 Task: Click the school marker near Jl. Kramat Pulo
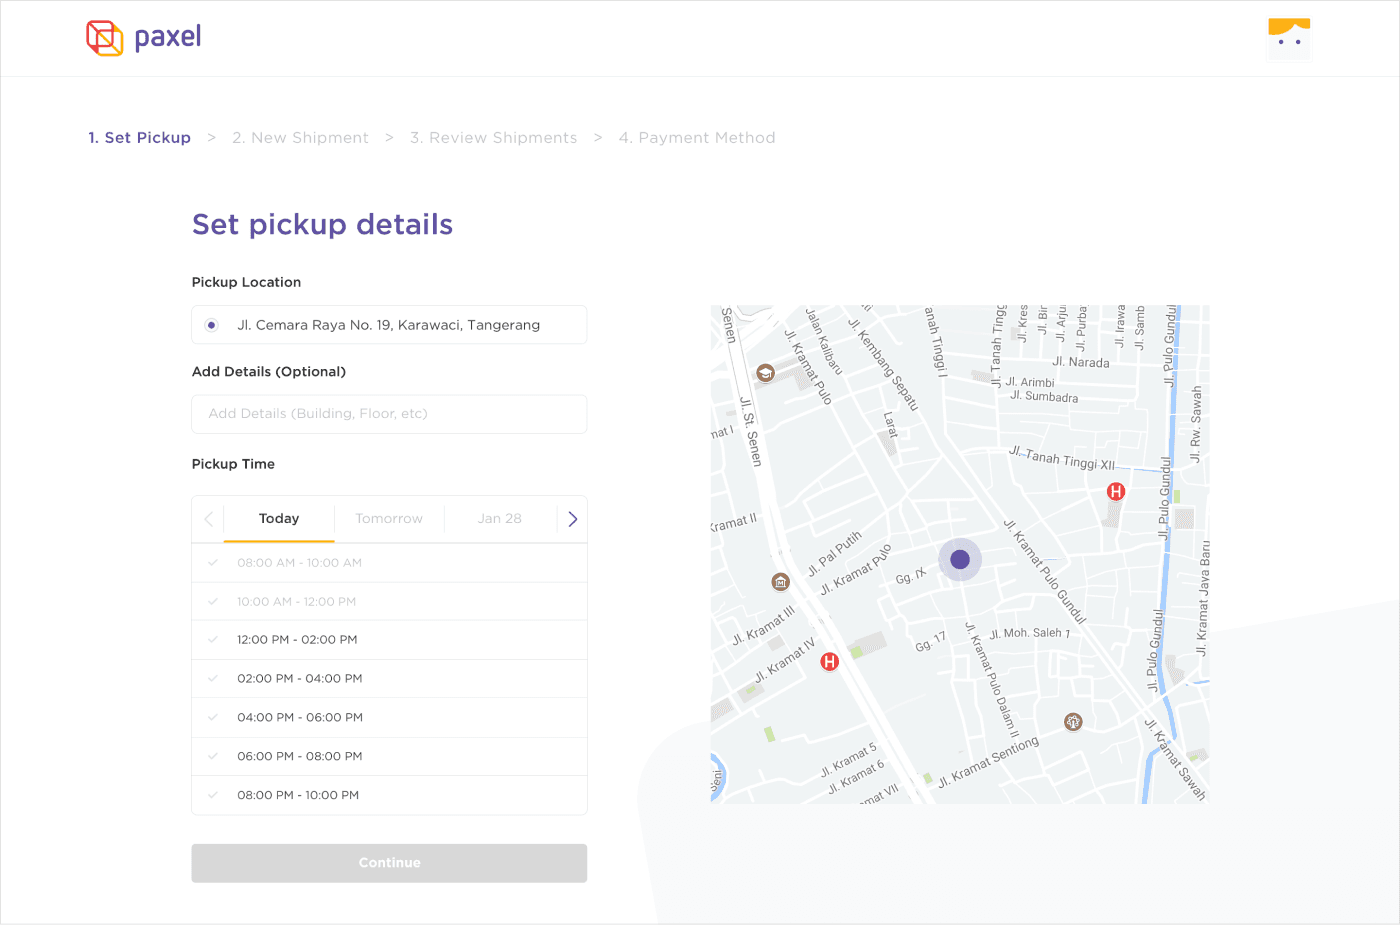tap(765, 373)
